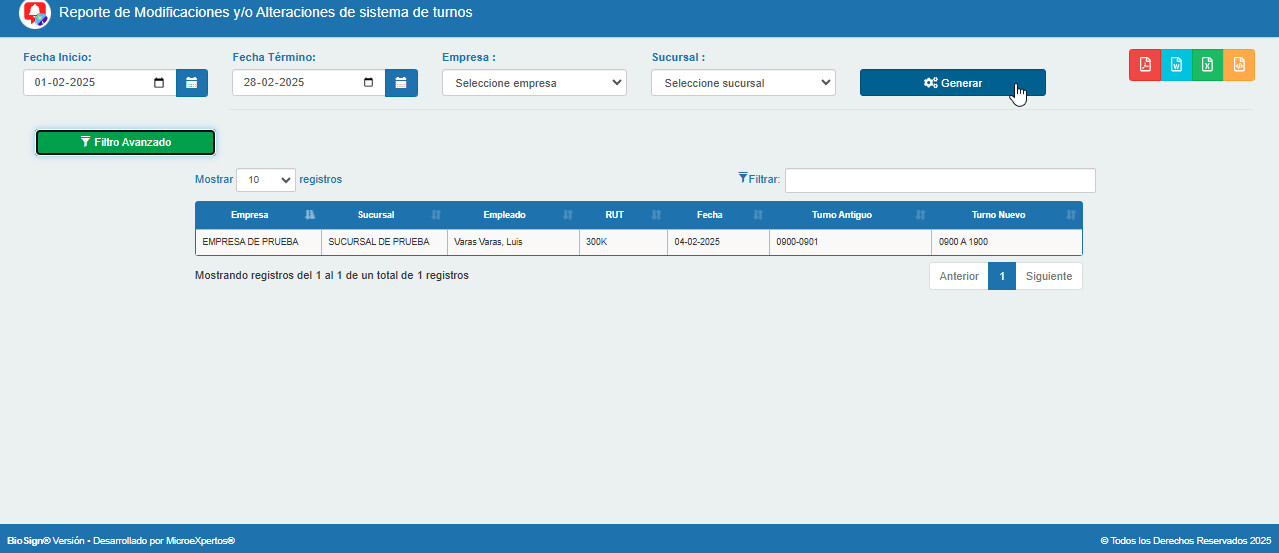Image resolution: width=1279 pixels, height=553 pixels.
Task: Click the BioSign Versión footer text
Action: point(121,540)
